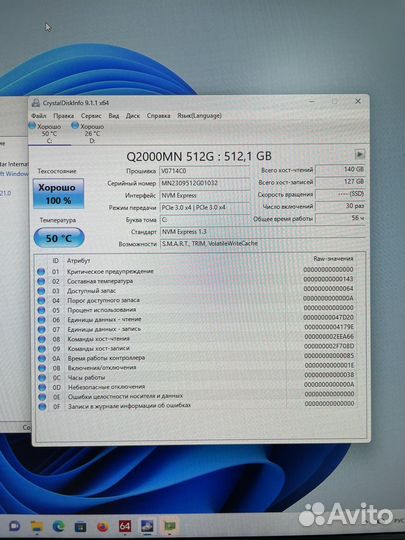
Task: Click status icon for Команды хост-записи row
Action: pyautogui.click(x=42, y=349)
